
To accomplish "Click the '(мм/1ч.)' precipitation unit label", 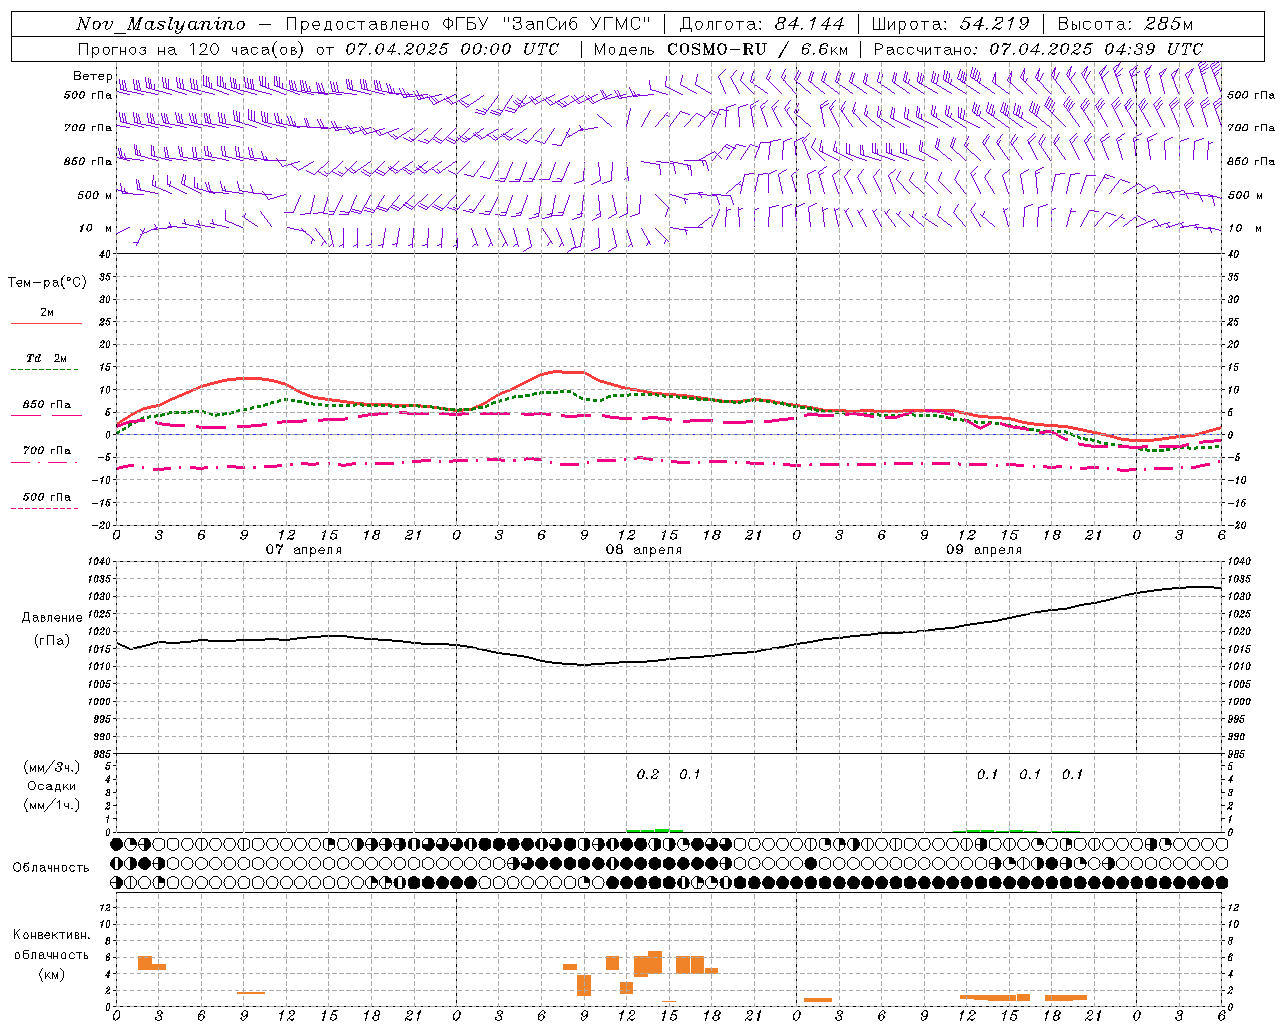I will 52,805.
